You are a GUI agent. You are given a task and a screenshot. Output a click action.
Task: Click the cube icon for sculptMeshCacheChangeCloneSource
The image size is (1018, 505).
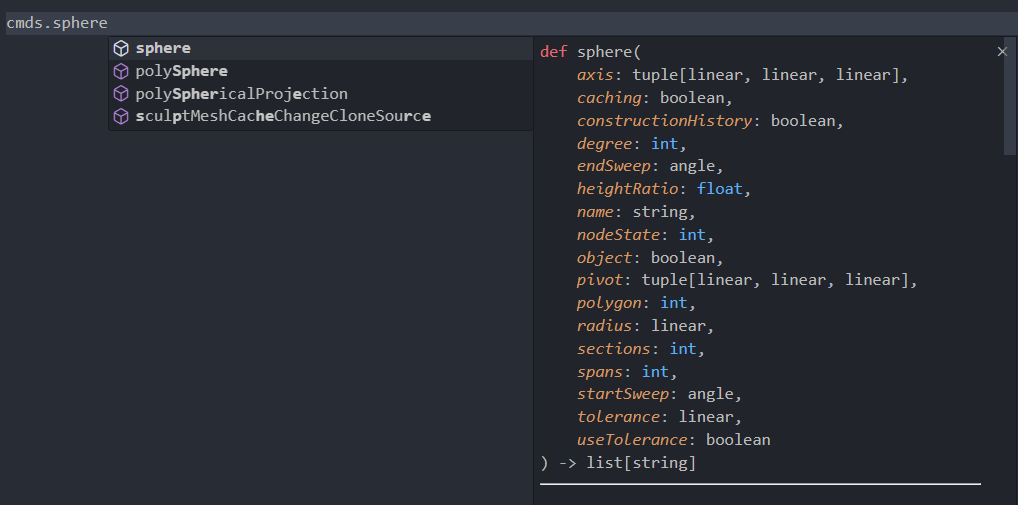tap(121, 117)
